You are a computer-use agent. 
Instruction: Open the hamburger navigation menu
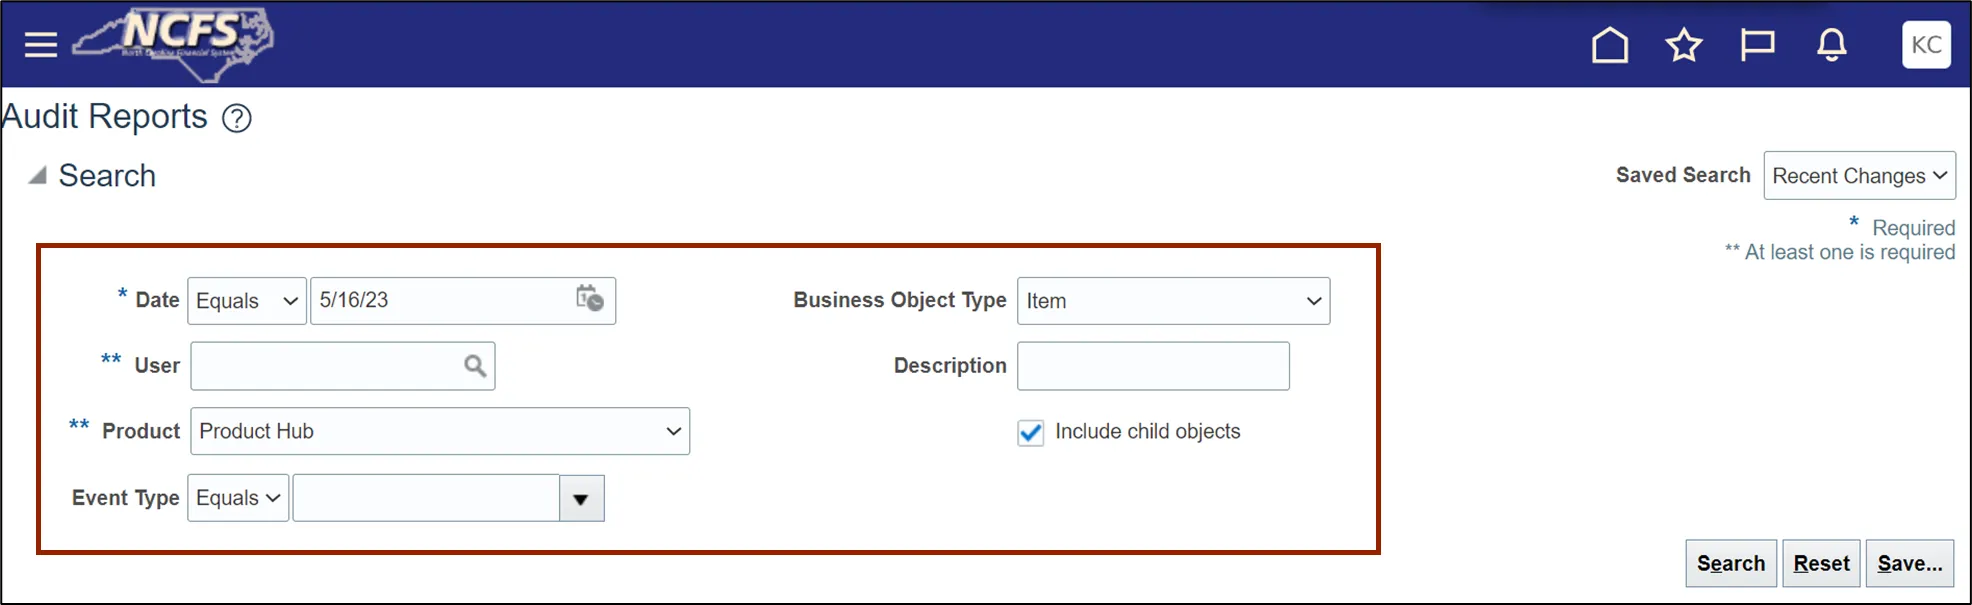pos(41,45)
